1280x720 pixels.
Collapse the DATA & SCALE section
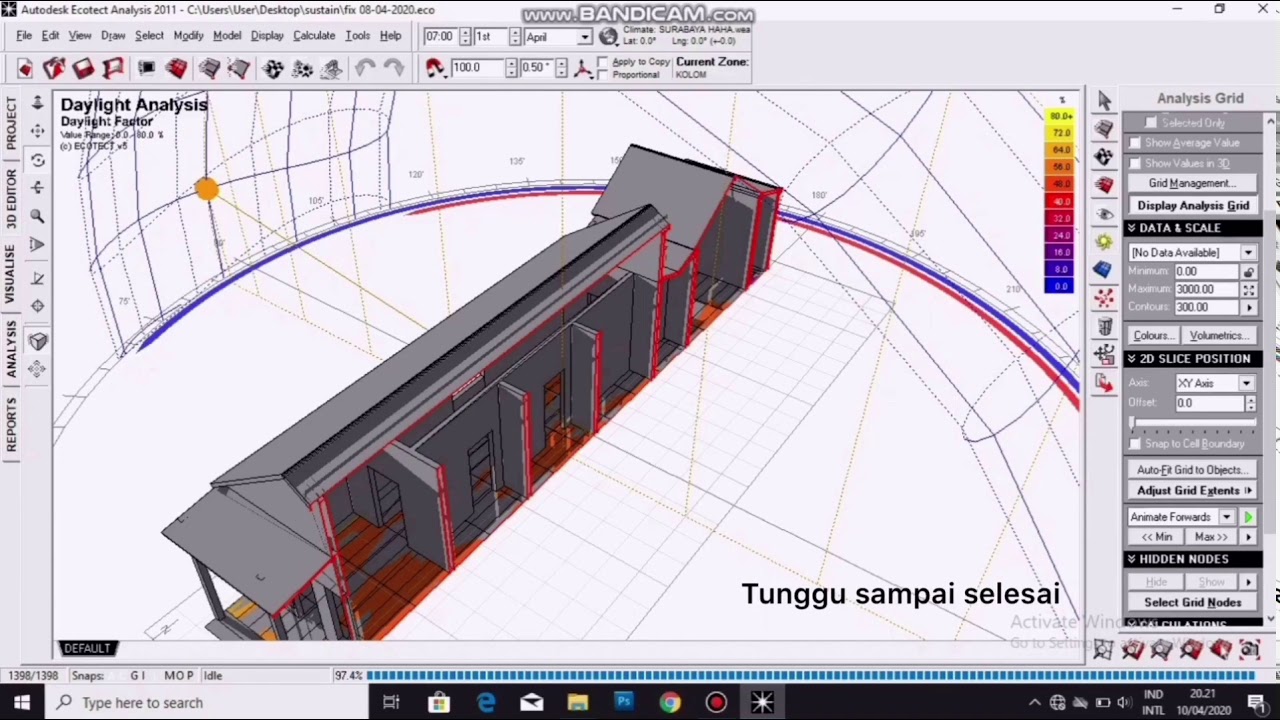pyautogui.click(x=1192, y=228)
